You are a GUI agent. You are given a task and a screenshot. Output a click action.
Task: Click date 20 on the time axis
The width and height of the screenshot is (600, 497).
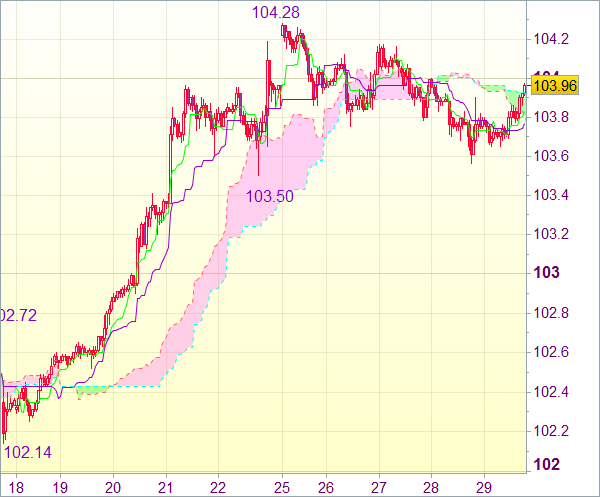[113, 488]
